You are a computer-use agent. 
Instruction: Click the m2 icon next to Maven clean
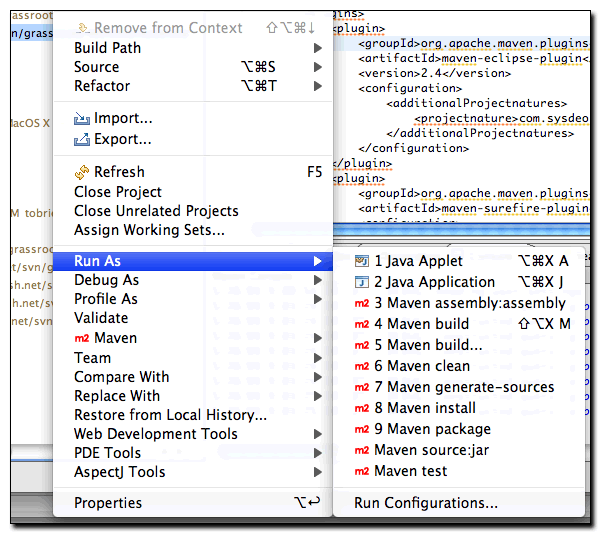coord(362,366)
